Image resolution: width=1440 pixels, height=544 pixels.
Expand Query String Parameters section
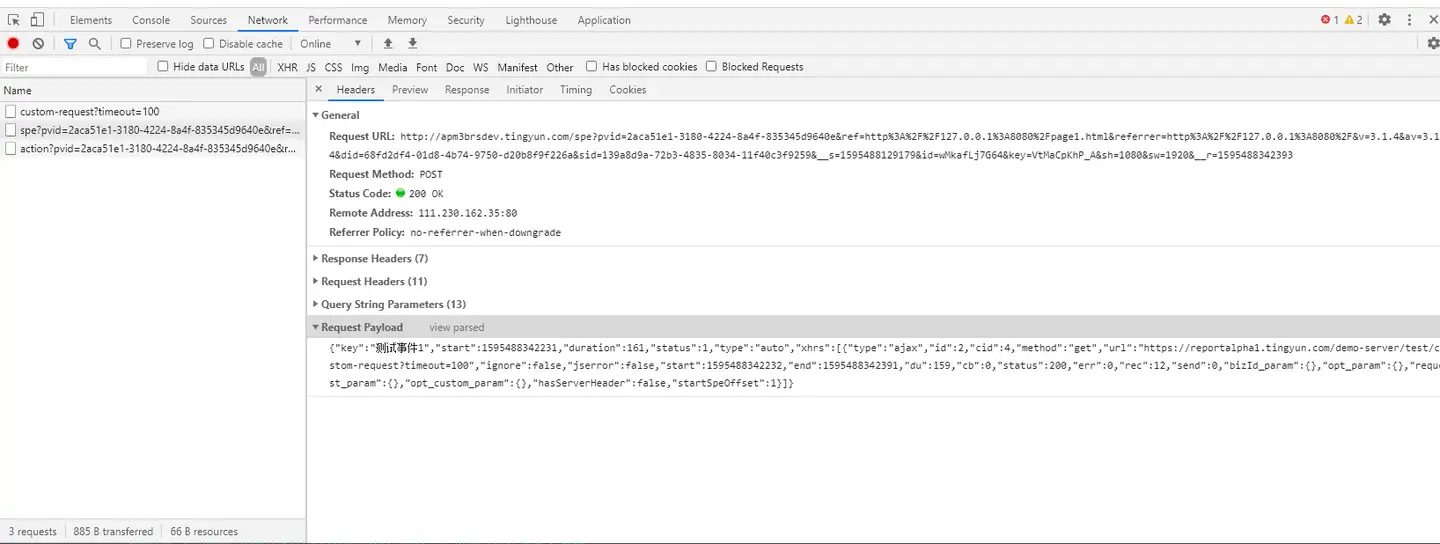392,304
